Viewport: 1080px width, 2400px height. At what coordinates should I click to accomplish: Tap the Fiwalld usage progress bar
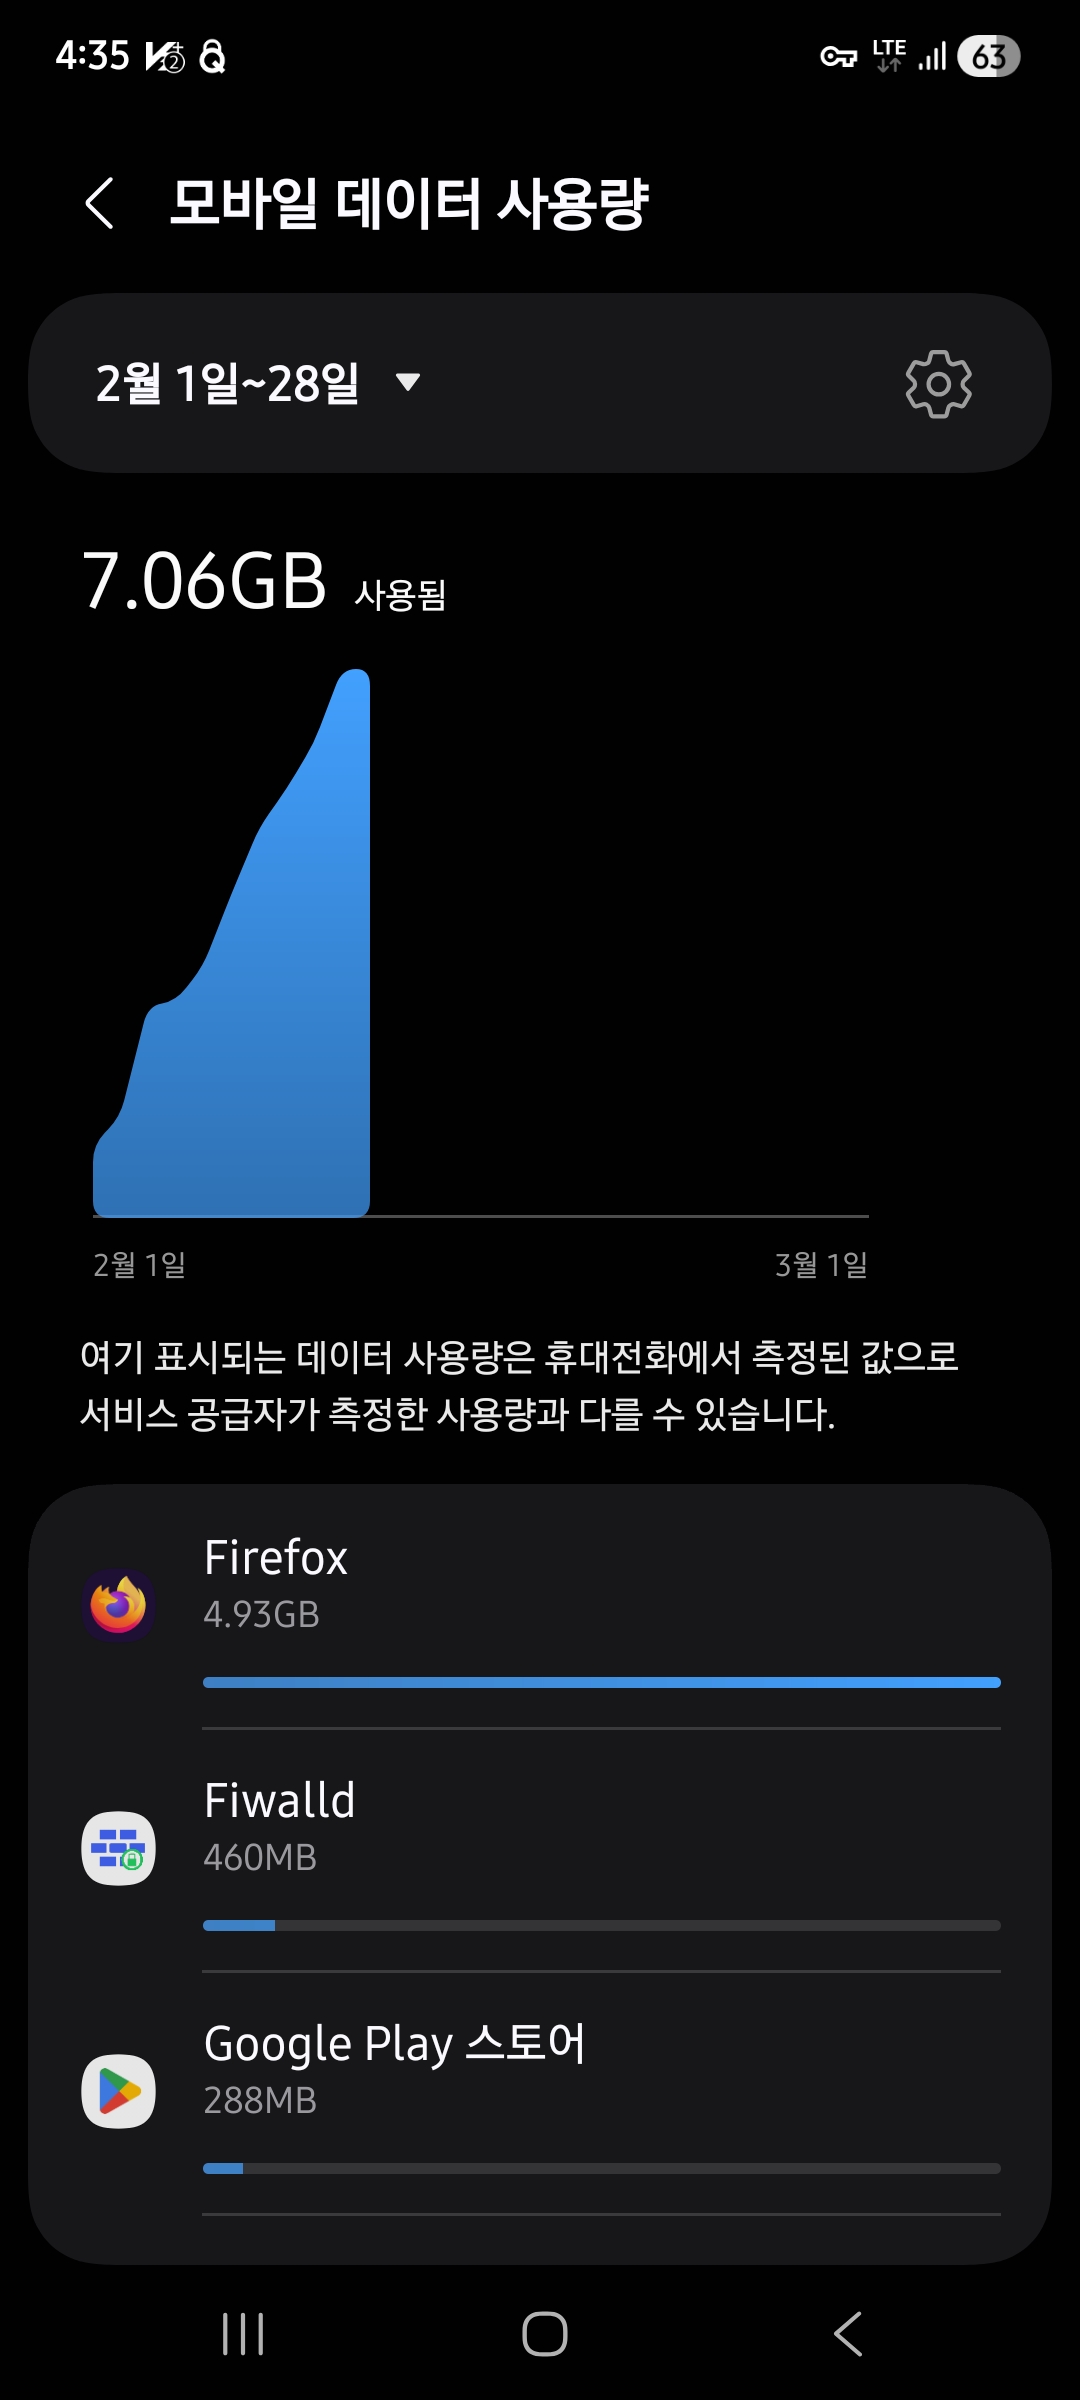tap(602, 1926)
